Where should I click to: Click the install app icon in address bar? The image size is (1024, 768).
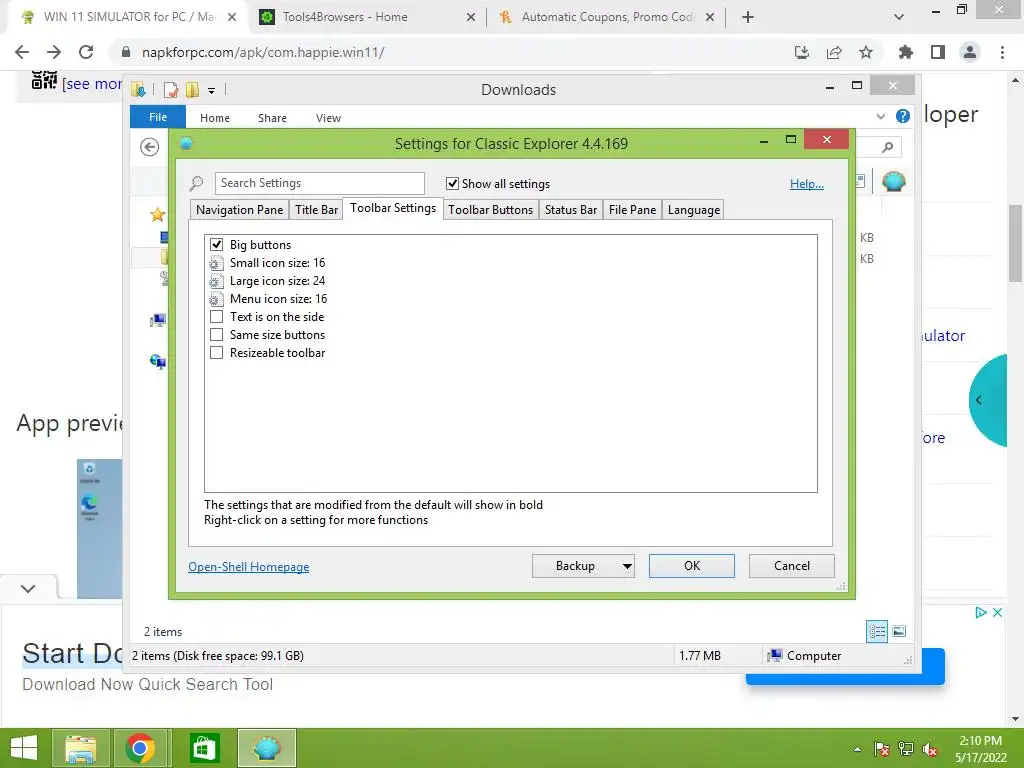coord(802,52)
